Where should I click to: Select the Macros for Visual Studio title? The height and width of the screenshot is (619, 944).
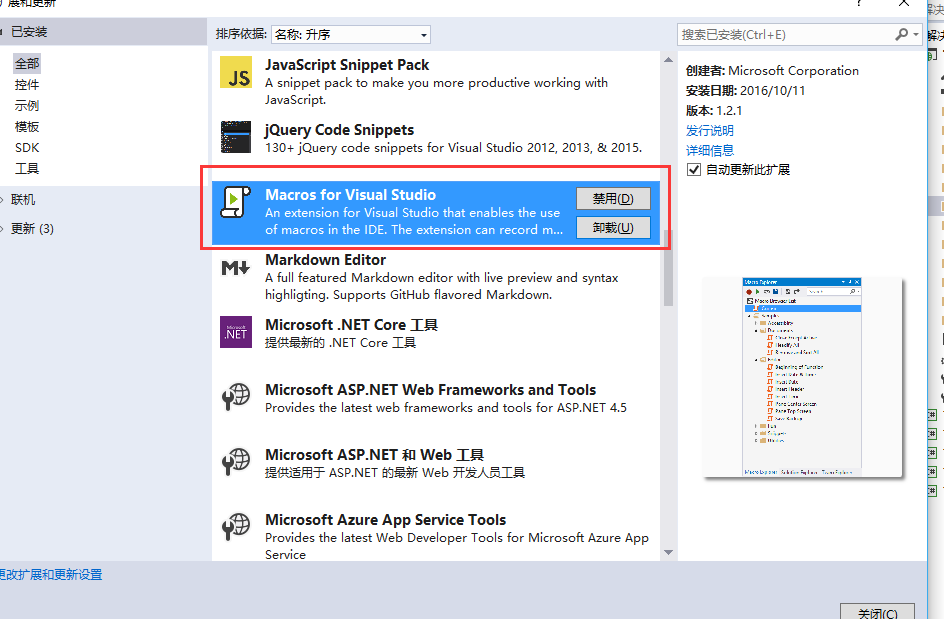tap(350, 195)
